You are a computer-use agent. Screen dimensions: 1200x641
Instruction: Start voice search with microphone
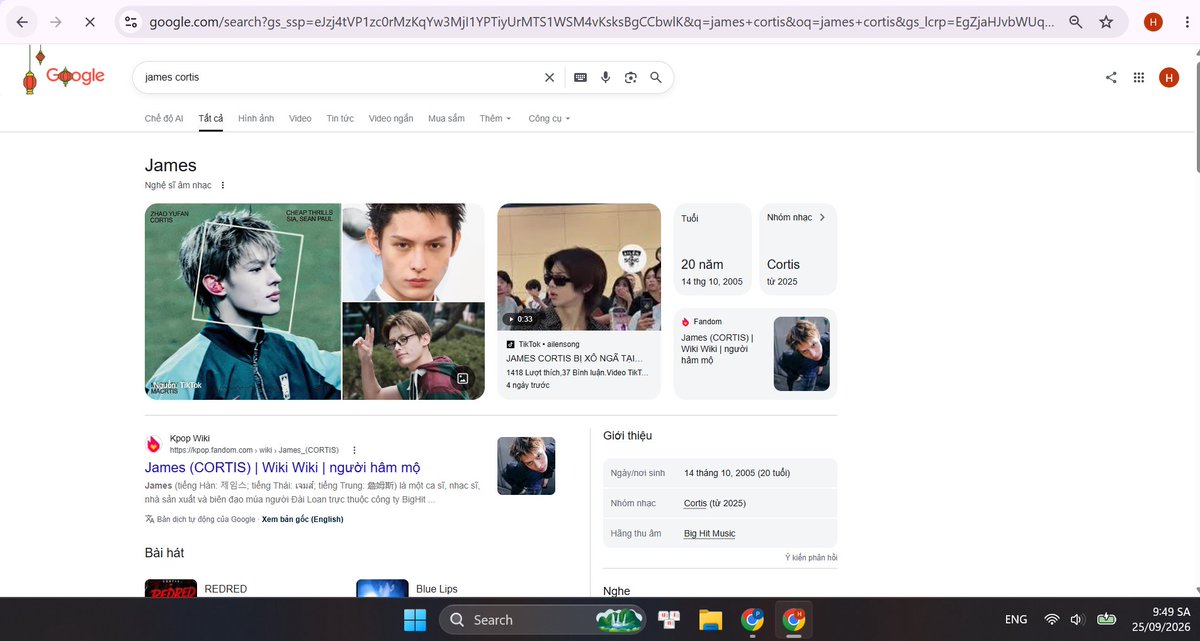point(606,77)
